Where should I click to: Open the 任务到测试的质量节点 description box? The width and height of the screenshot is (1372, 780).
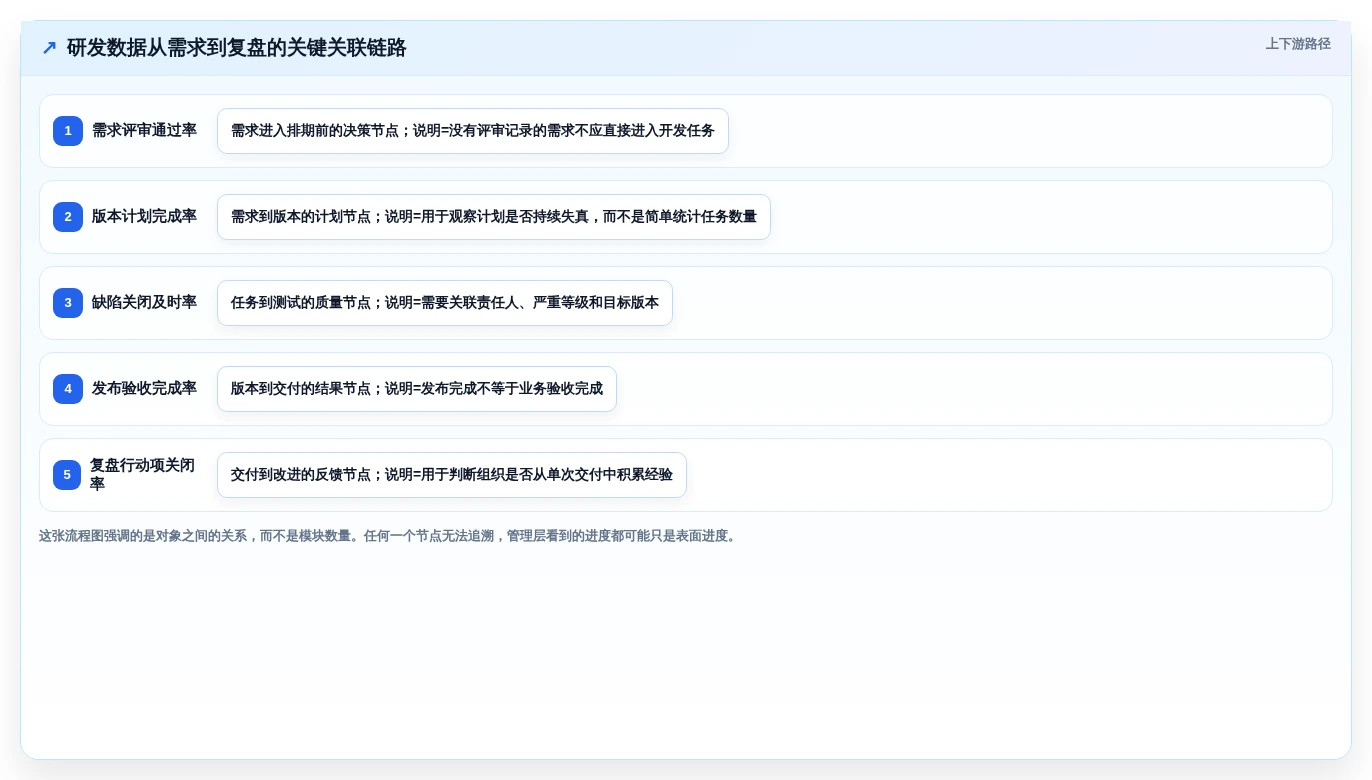(x=445, y=303)
